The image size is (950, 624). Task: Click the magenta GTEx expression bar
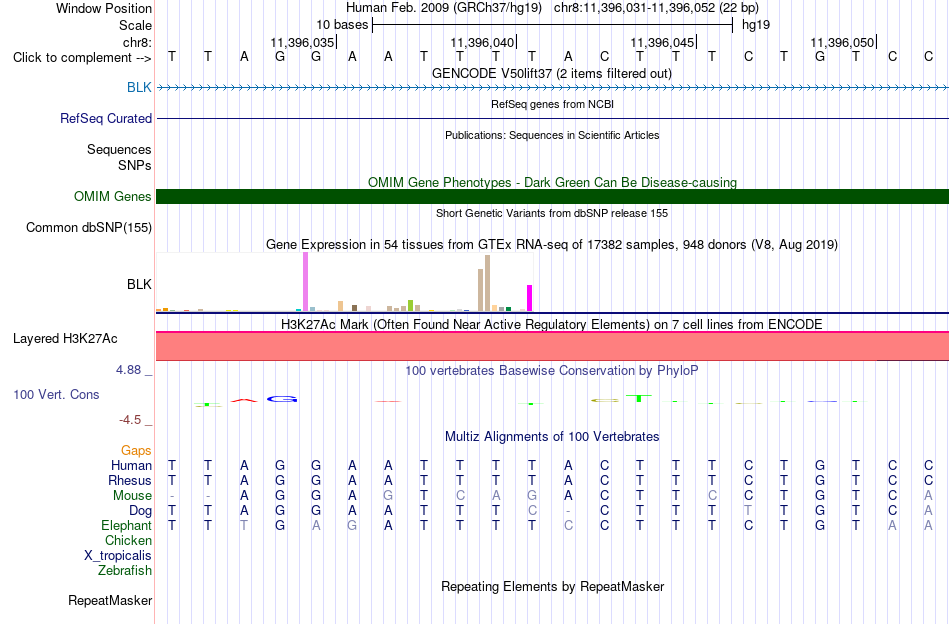tap(530, 298)
